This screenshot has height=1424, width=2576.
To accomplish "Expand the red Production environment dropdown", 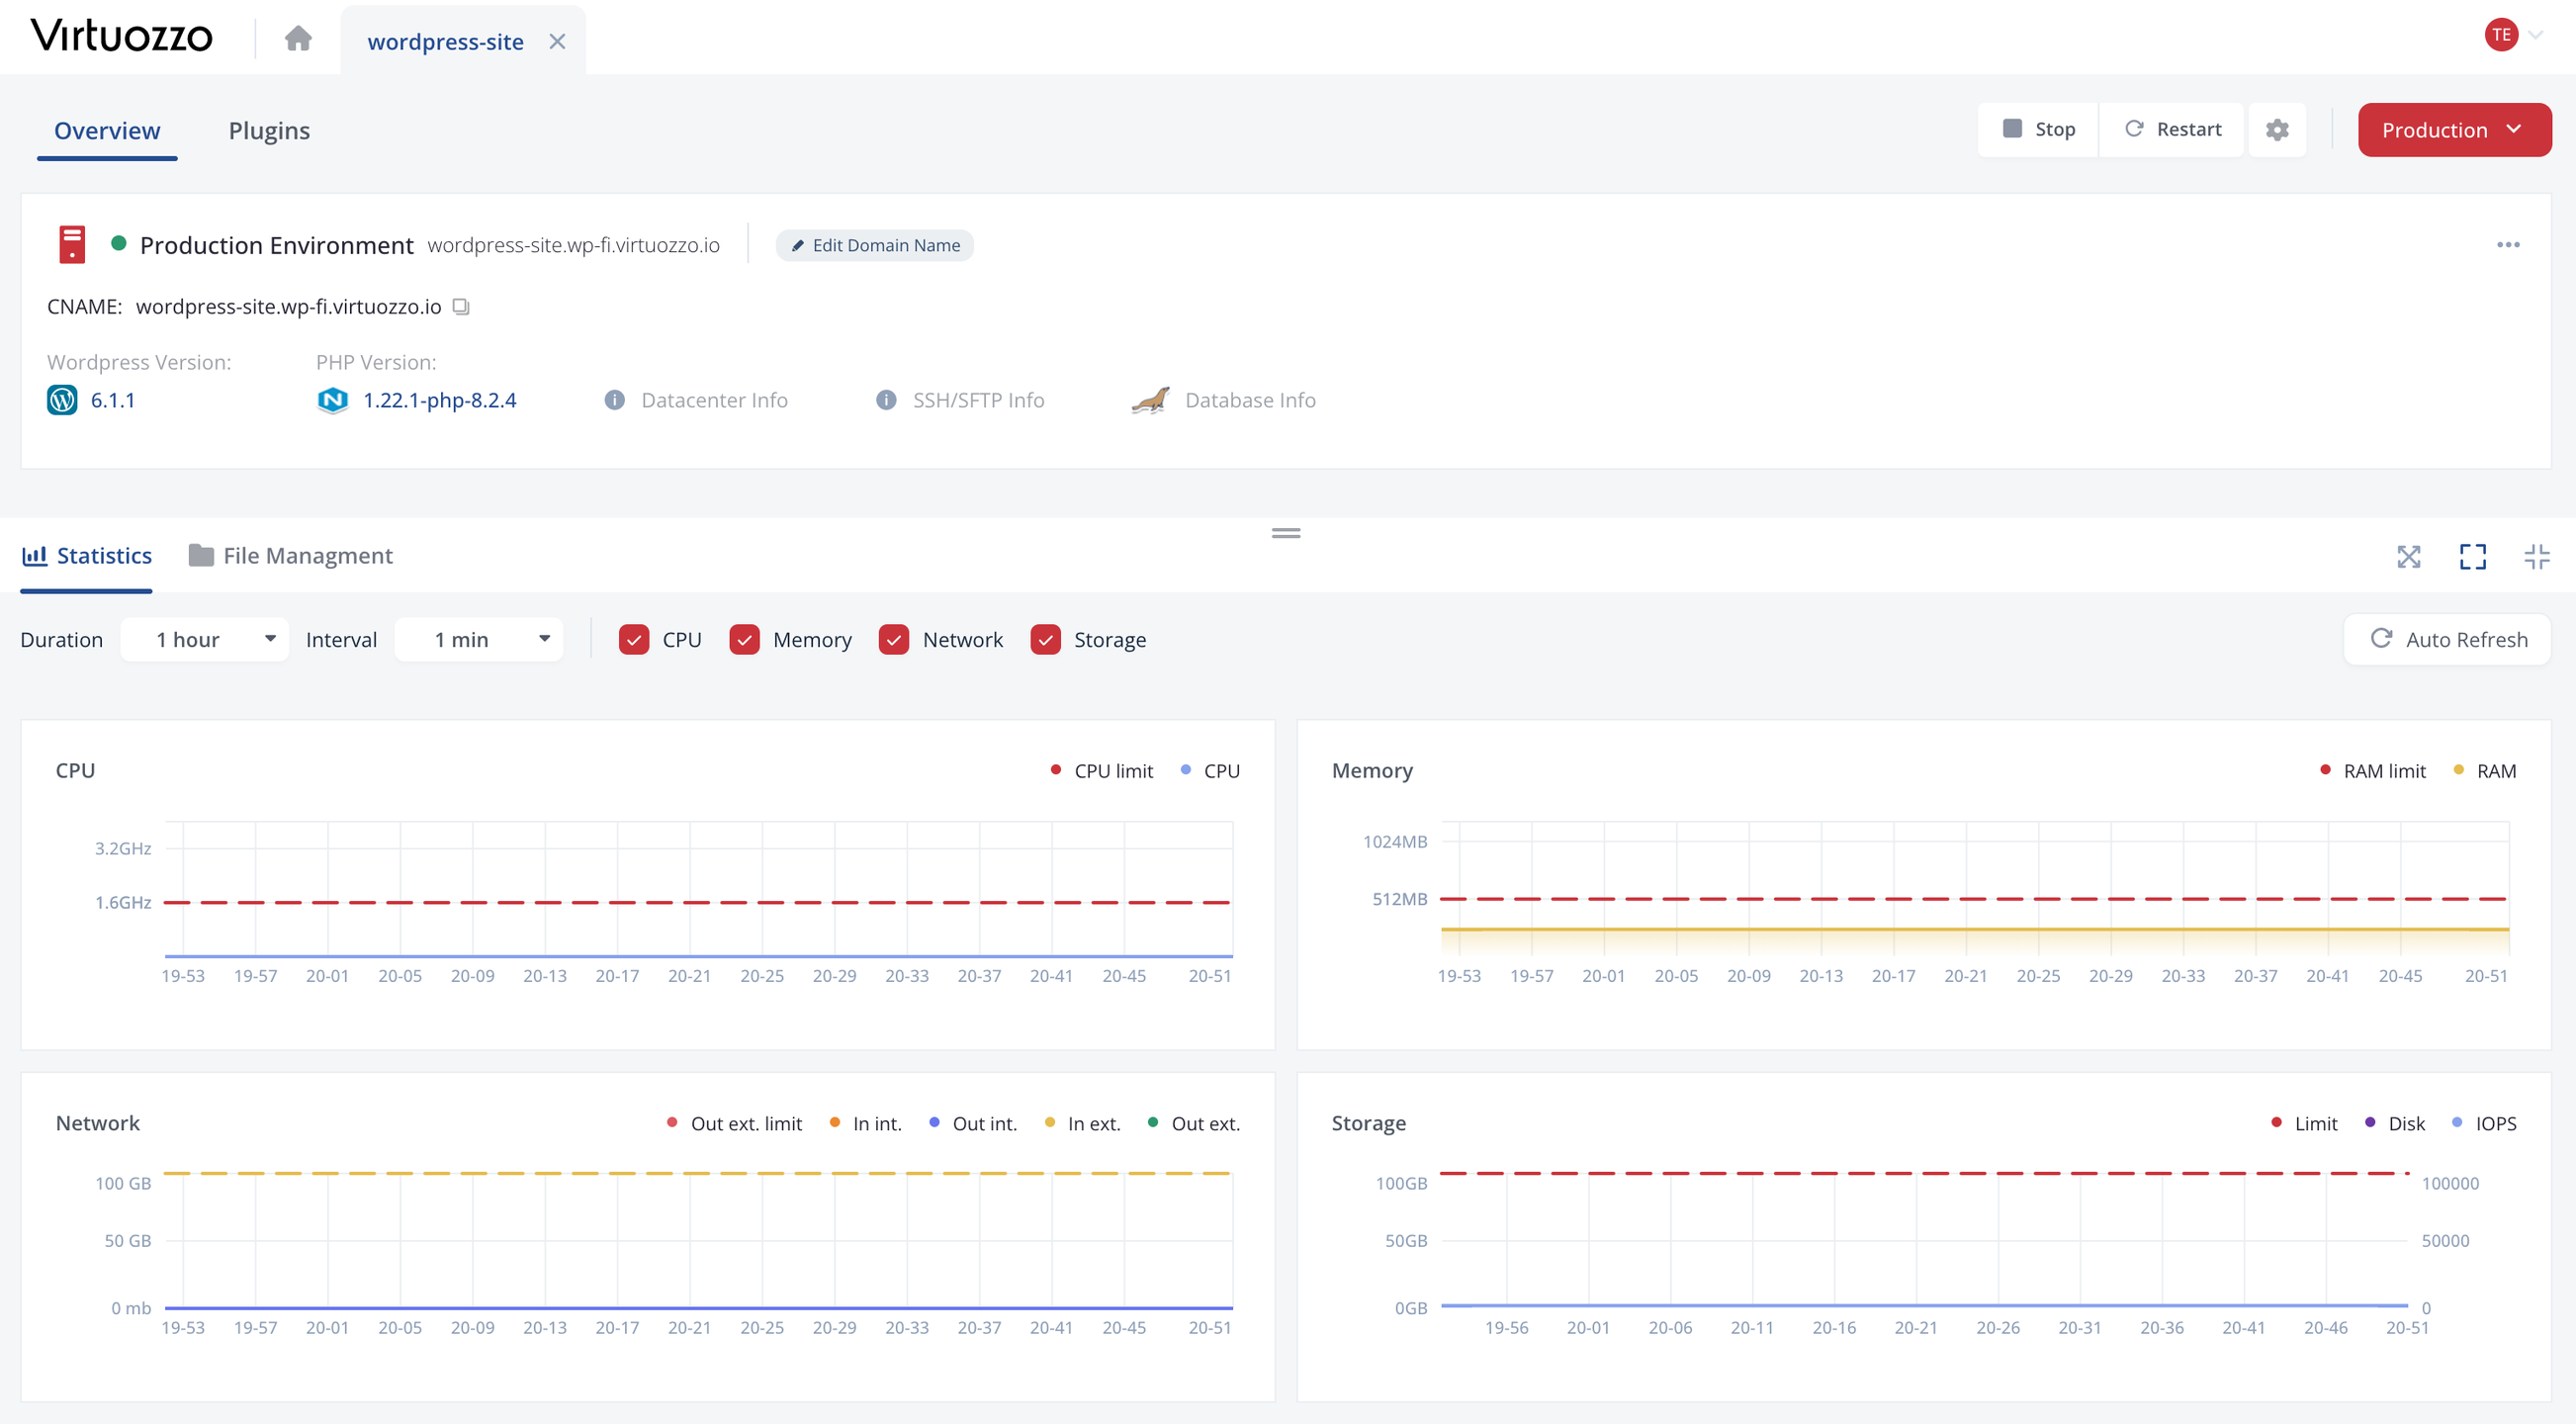I will click(2453, 130).
